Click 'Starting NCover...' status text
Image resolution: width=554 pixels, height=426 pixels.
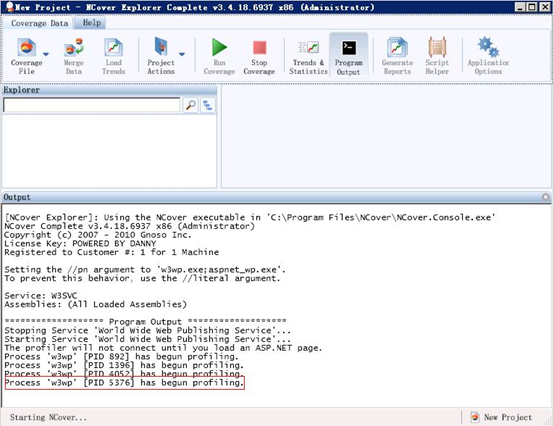click(x=48, y=417)
